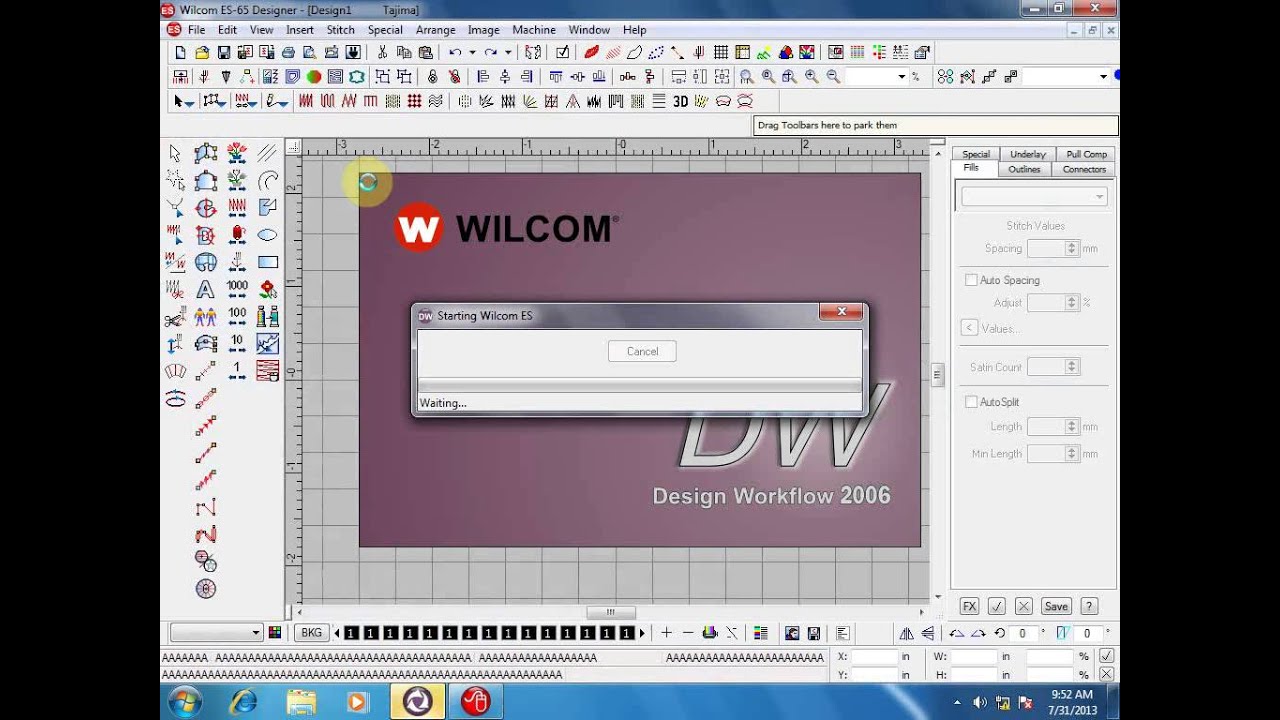The height and width of the screenshot is (720, 1280).
Task: Click the 3D view icon
Action: 680,101
